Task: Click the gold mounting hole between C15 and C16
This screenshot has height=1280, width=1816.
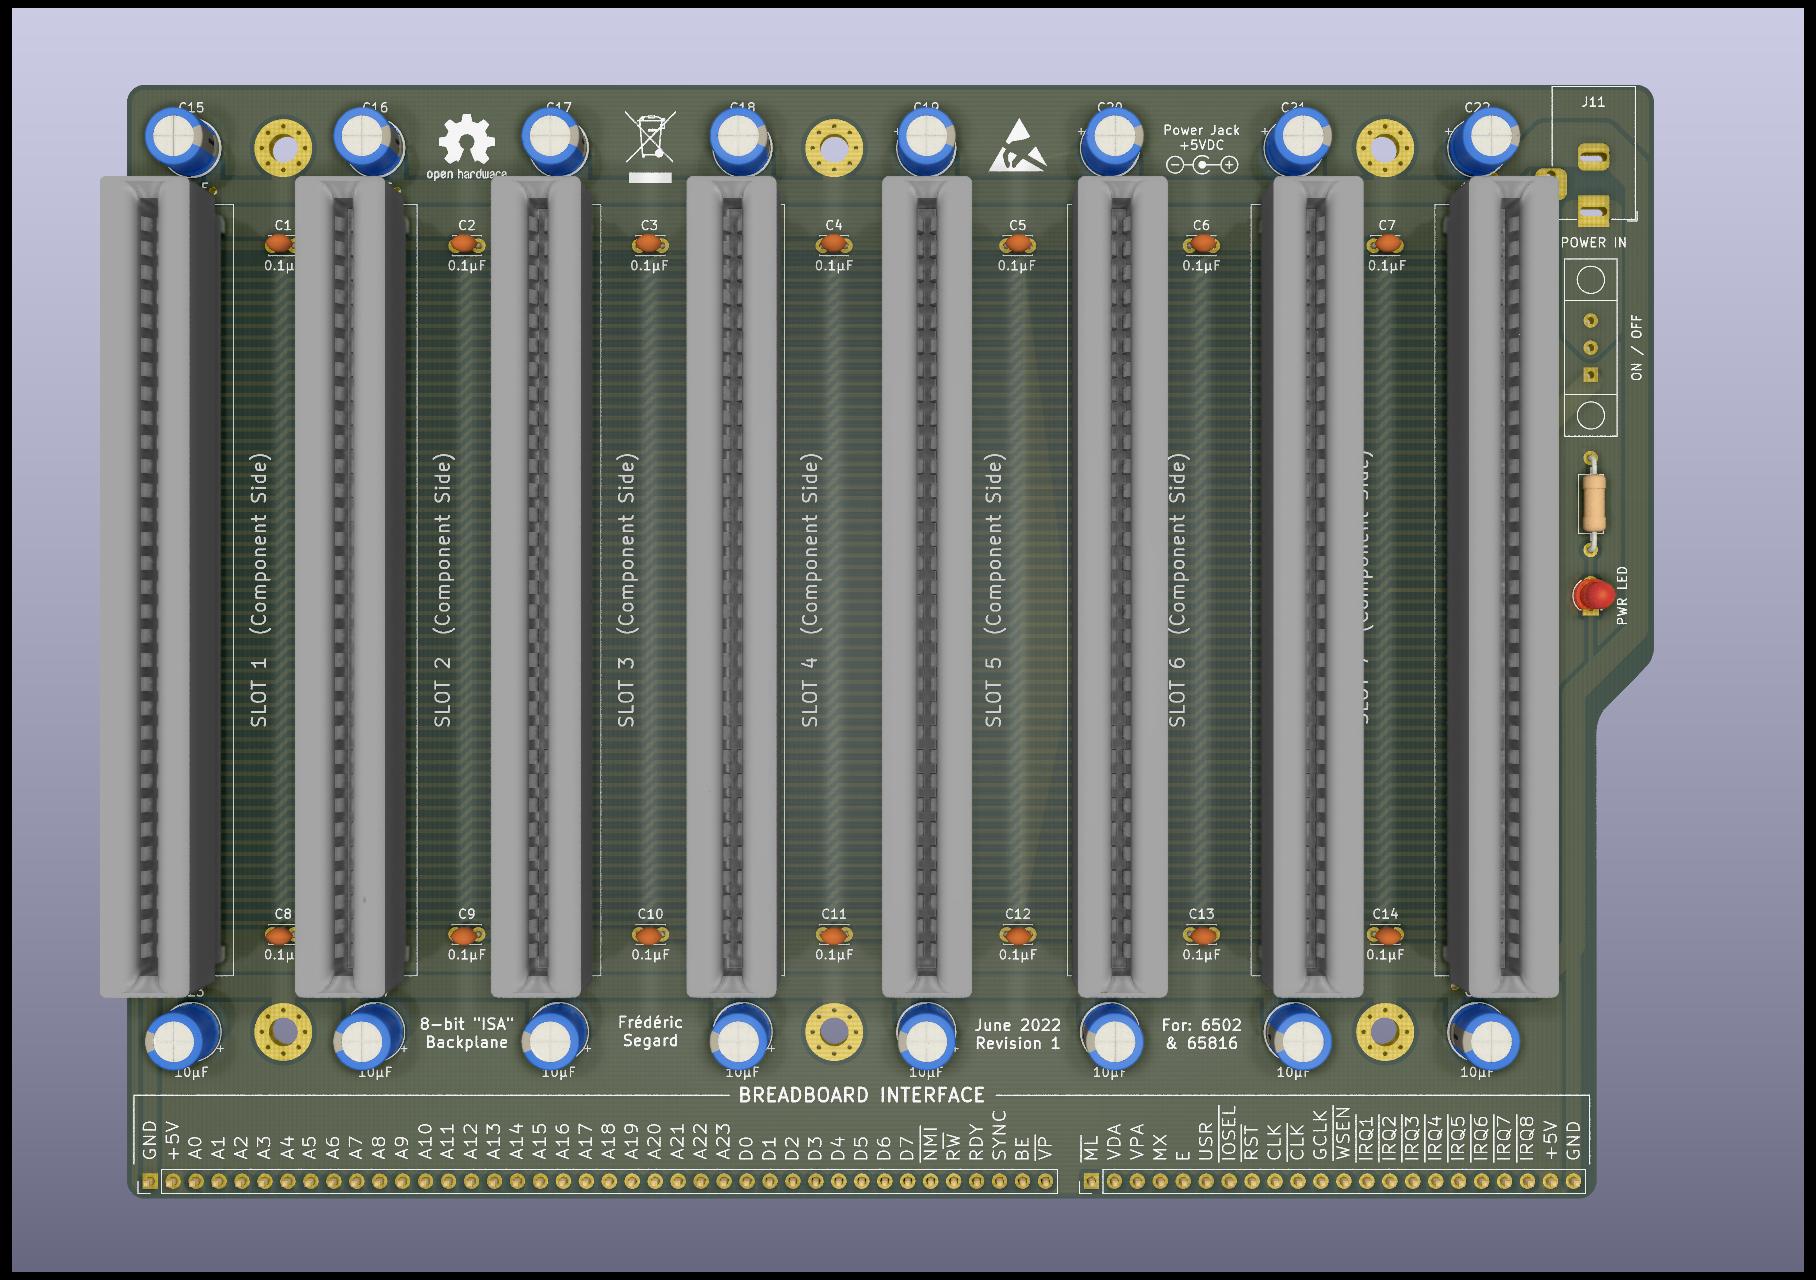Action: [283, 148]
